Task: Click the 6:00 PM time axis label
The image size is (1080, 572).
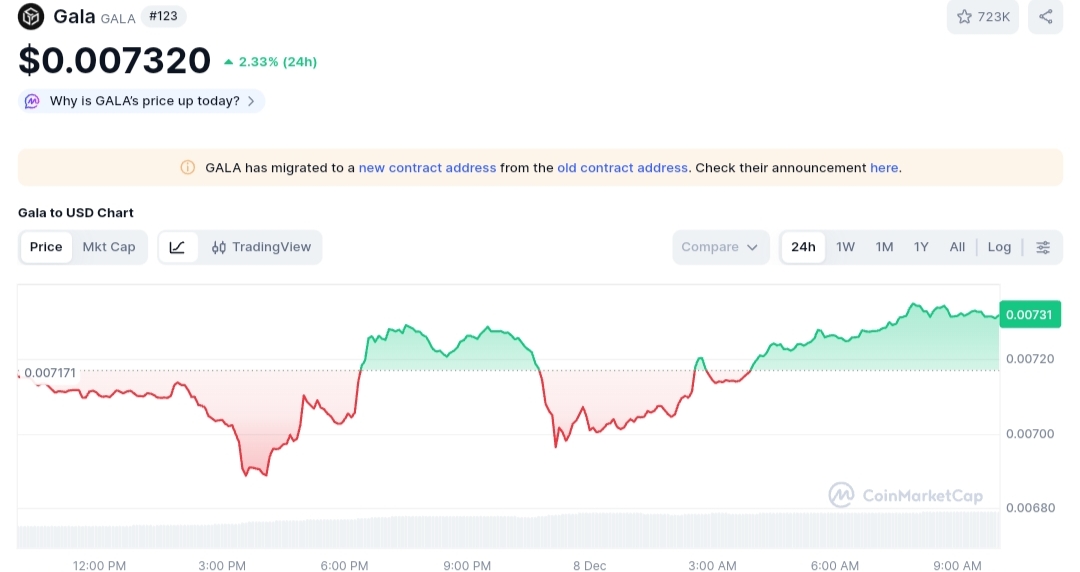Action: tap(344, 565)
